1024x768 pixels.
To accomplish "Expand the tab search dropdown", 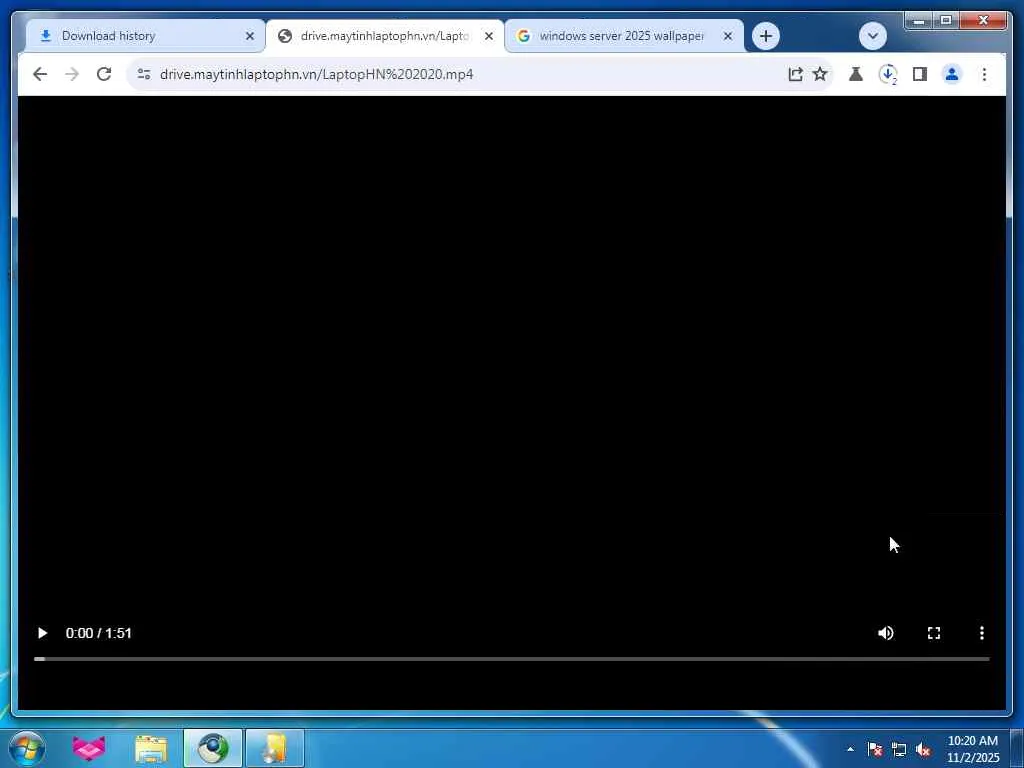I will pyautogui.click(x=872, y=36).
